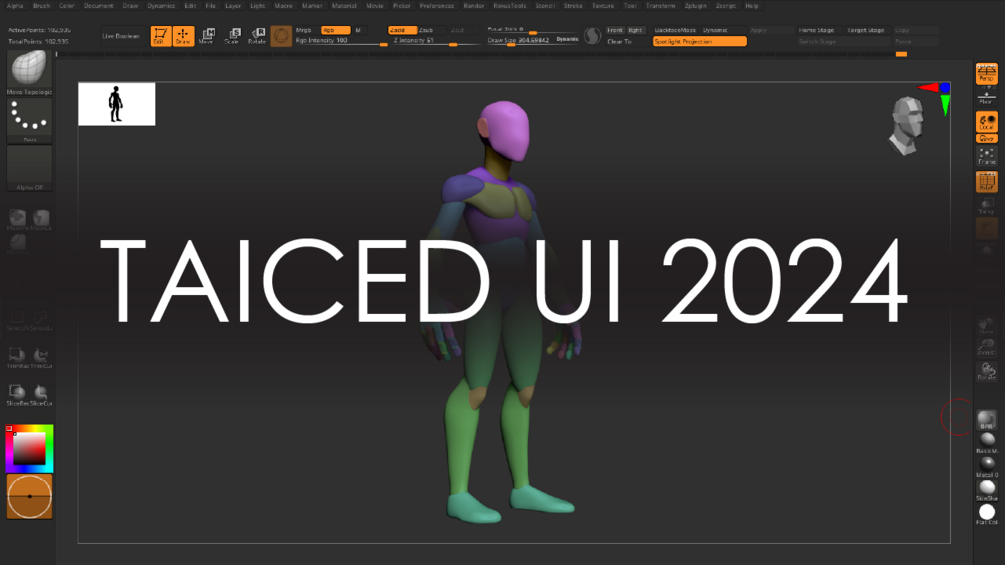Image resolution: width=1005 pixels, height=565 pixels.
Task: Open the Preferences menu
Action: [x=436, y=6]
